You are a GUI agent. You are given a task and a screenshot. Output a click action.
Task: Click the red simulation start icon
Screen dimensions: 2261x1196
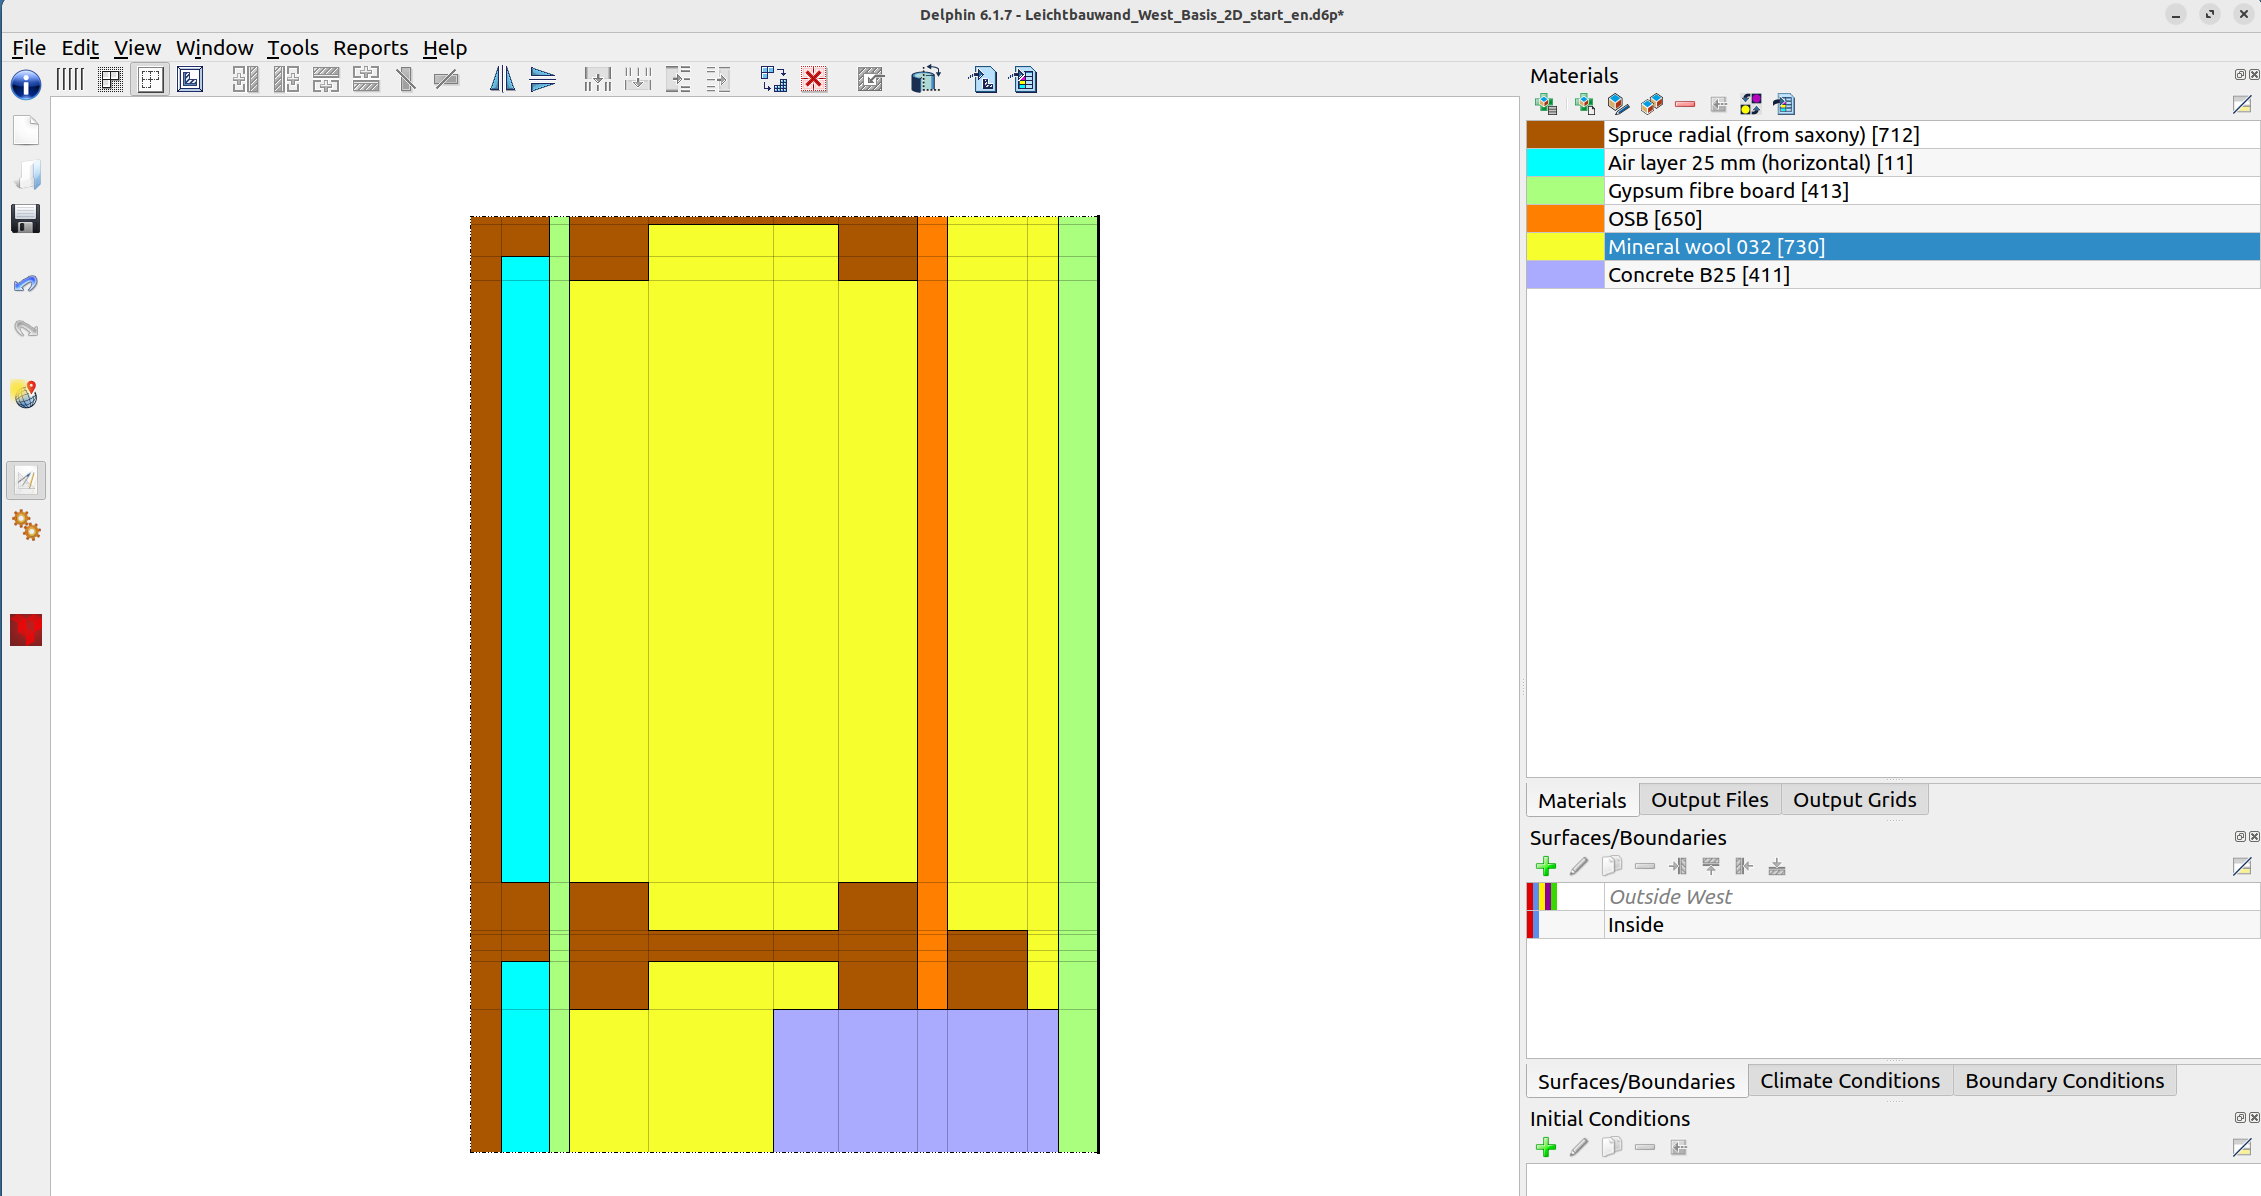[26, 630]
